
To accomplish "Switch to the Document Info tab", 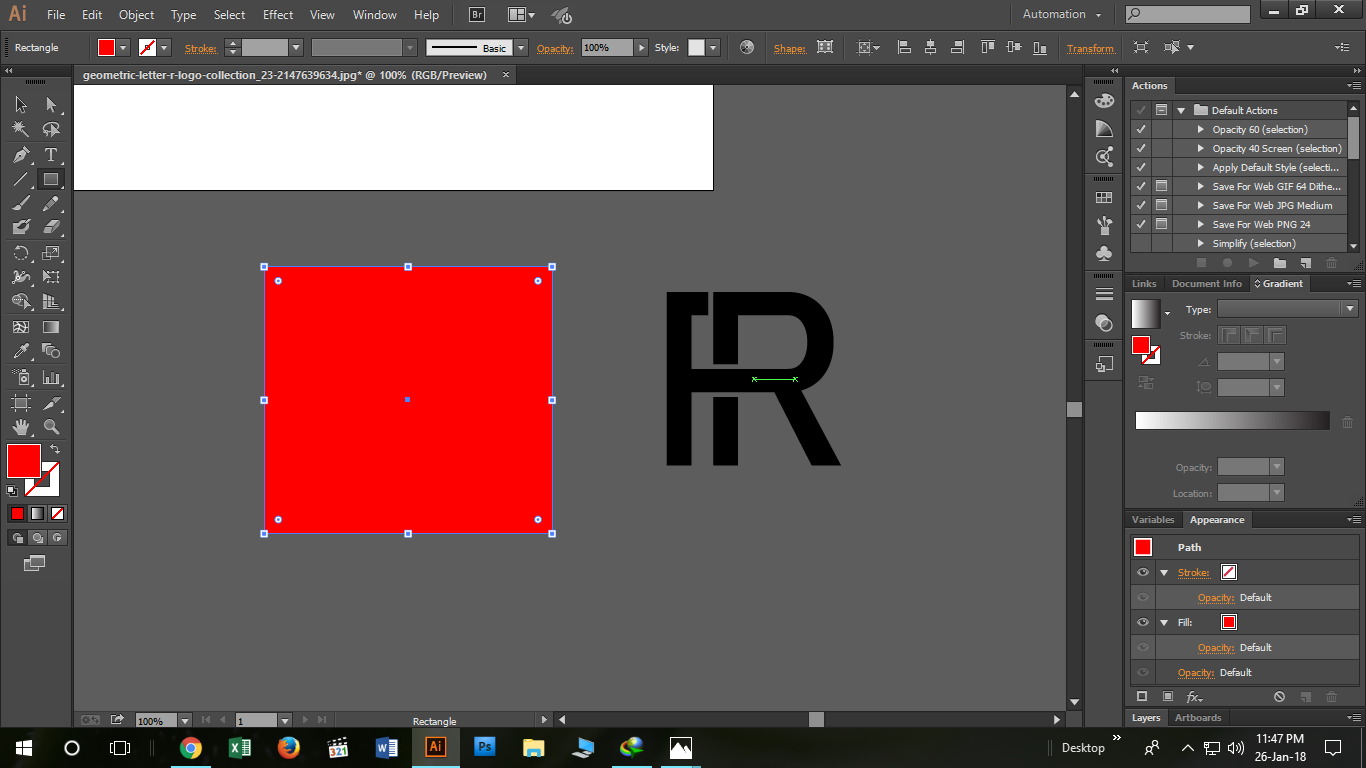I will click(x=1207, y=283).
